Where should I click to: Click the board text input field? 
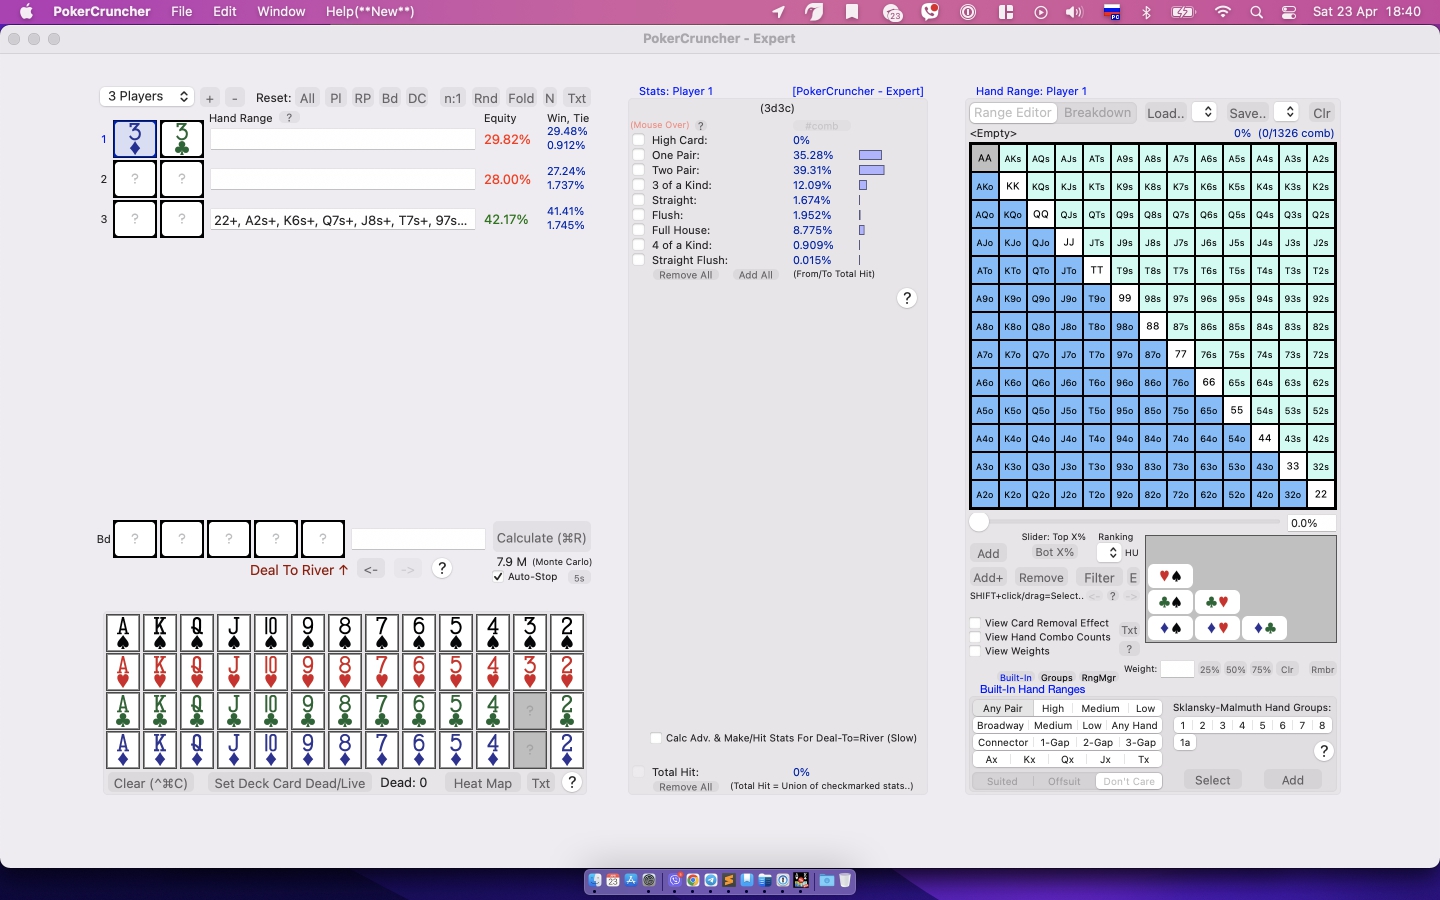coord(418,539)
